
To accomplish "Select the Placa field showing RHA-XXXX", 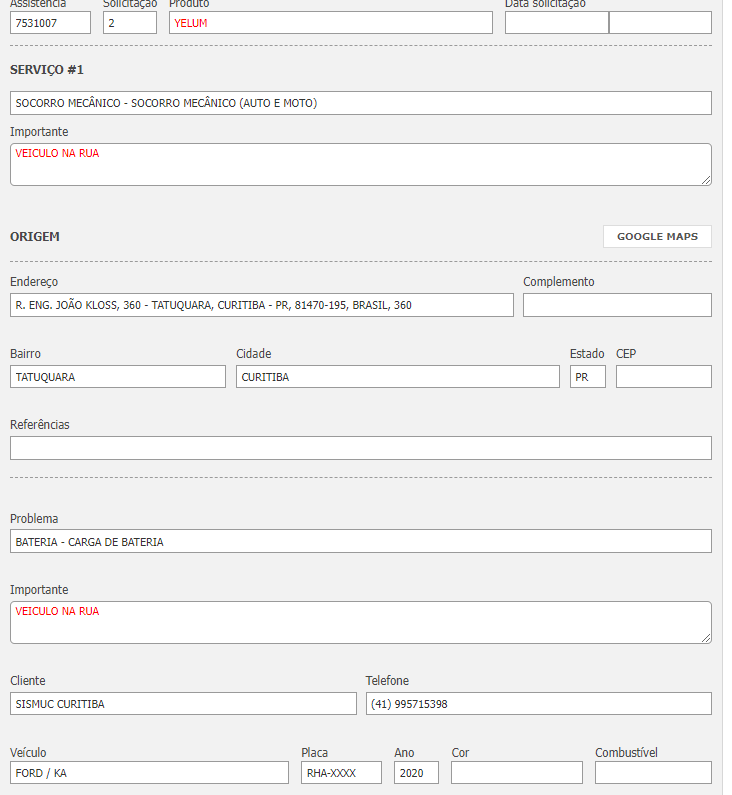I will [341, 773].
